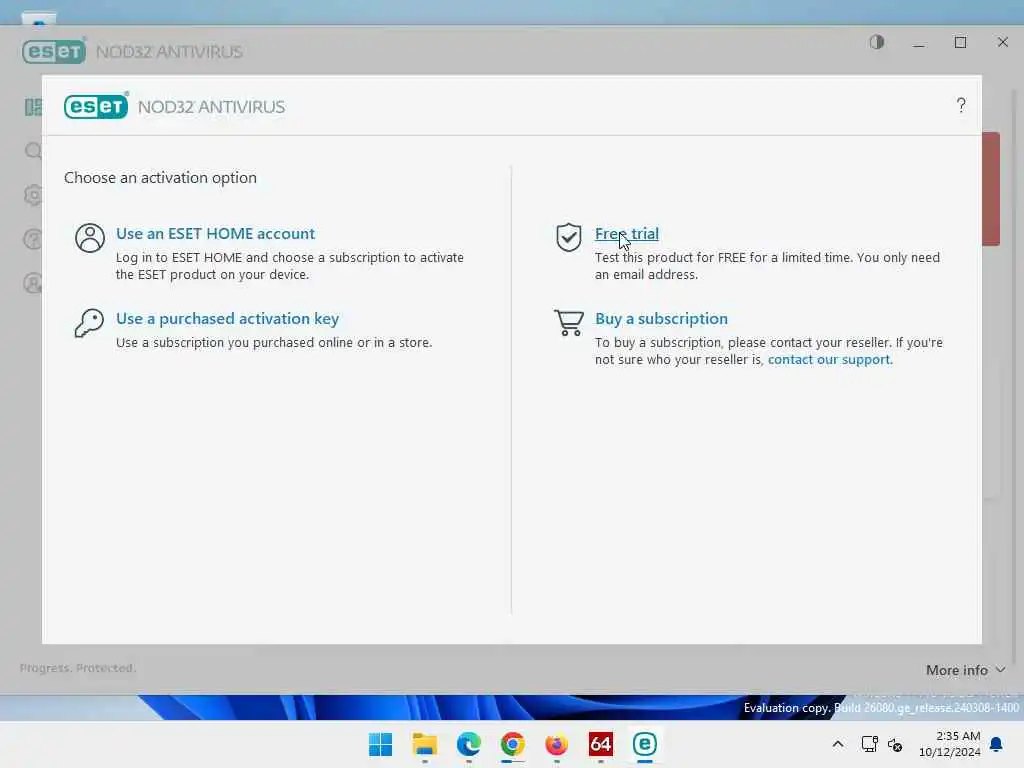Click the ESET logo in the activation dialog
This screenshot has height=768, width=1024.
pos(96,106)
